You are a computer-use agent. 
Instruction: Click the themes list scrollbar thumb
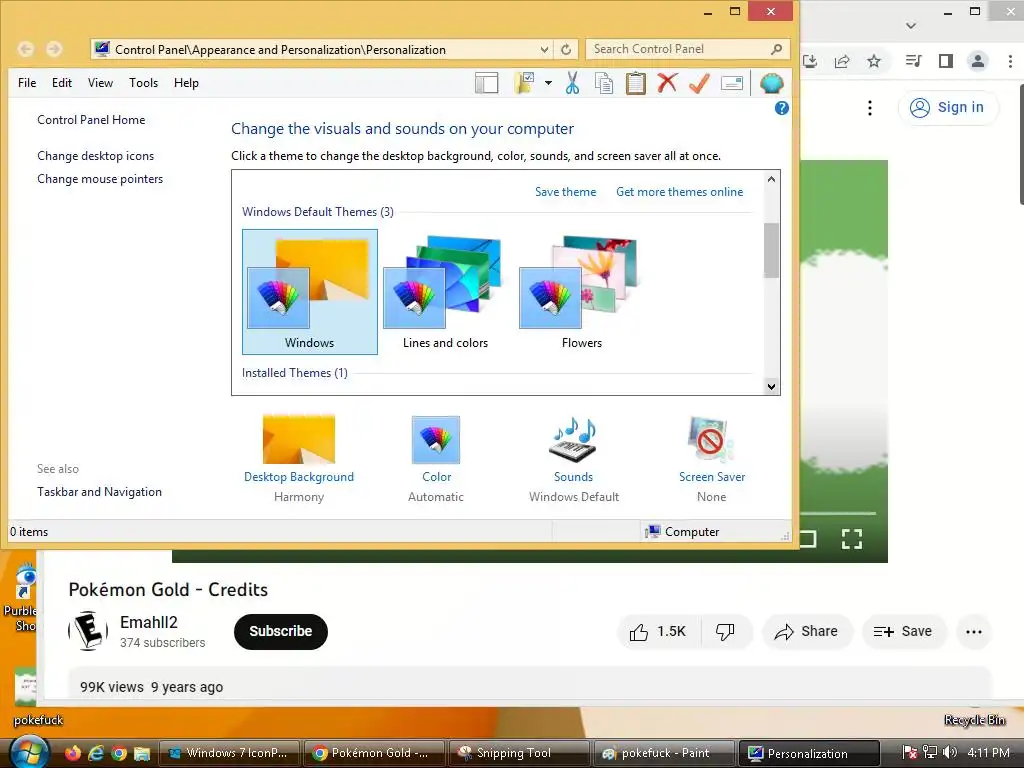pyautogui.click(x=771, y=250)
